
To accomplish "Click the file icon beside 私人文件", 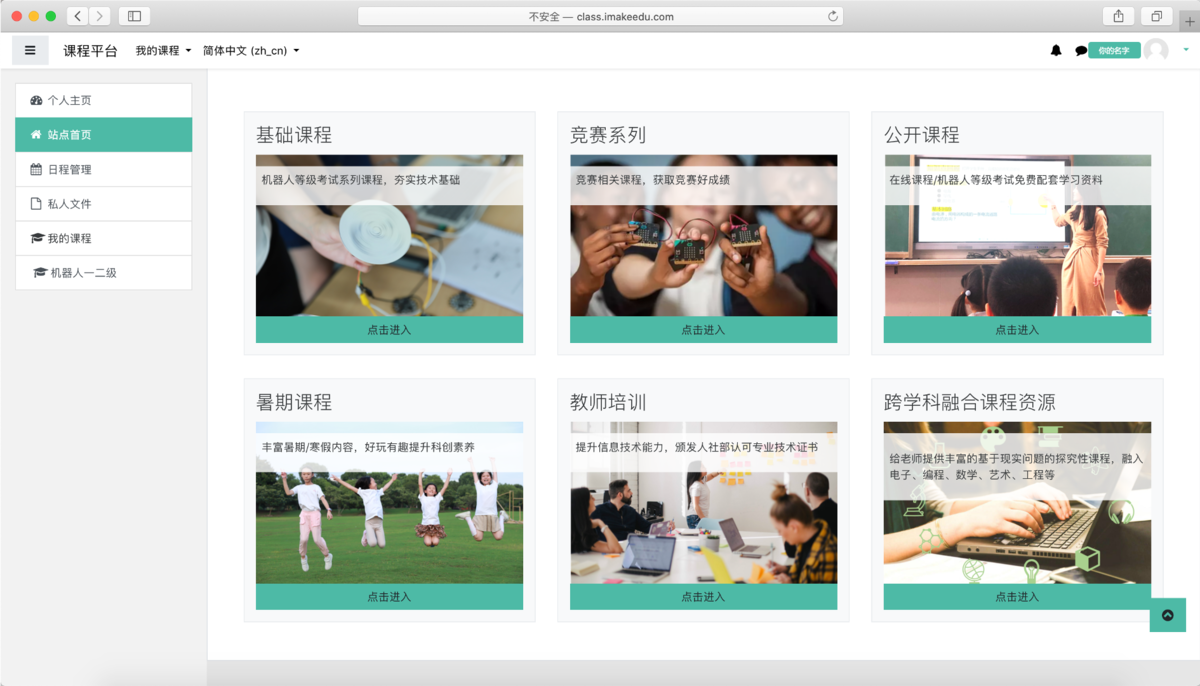I will tap(37, 204).
